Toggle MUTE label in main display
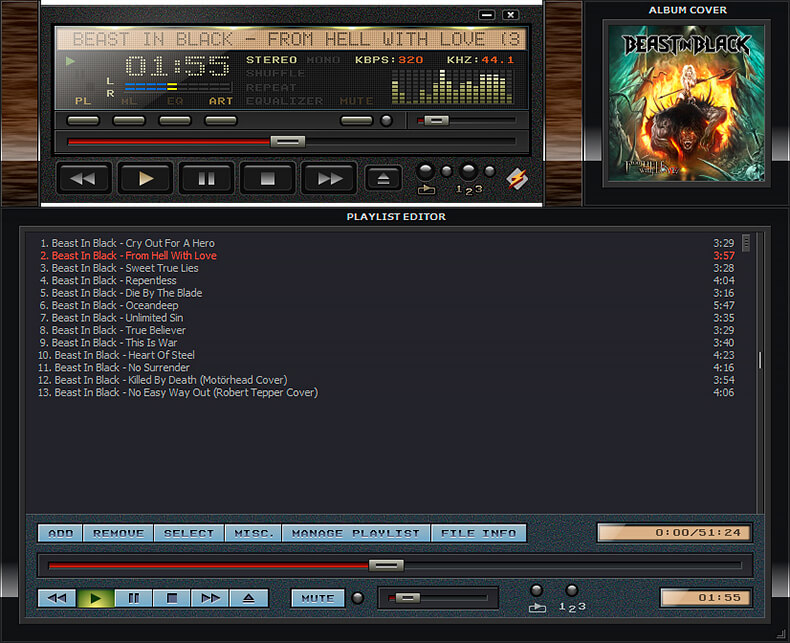The width and height of the screenshot is (790, 643). 356,101
